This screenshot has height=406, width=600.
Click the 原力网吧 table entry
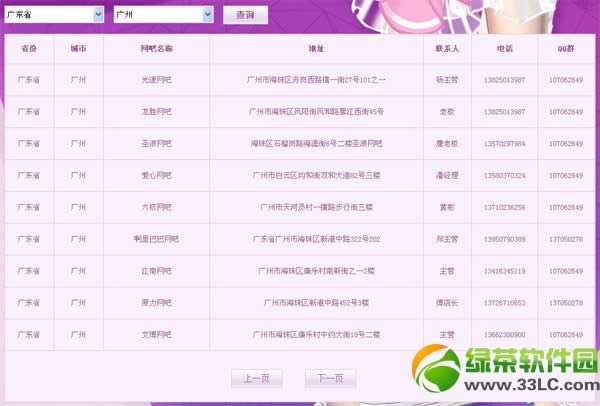click(157, 303)
